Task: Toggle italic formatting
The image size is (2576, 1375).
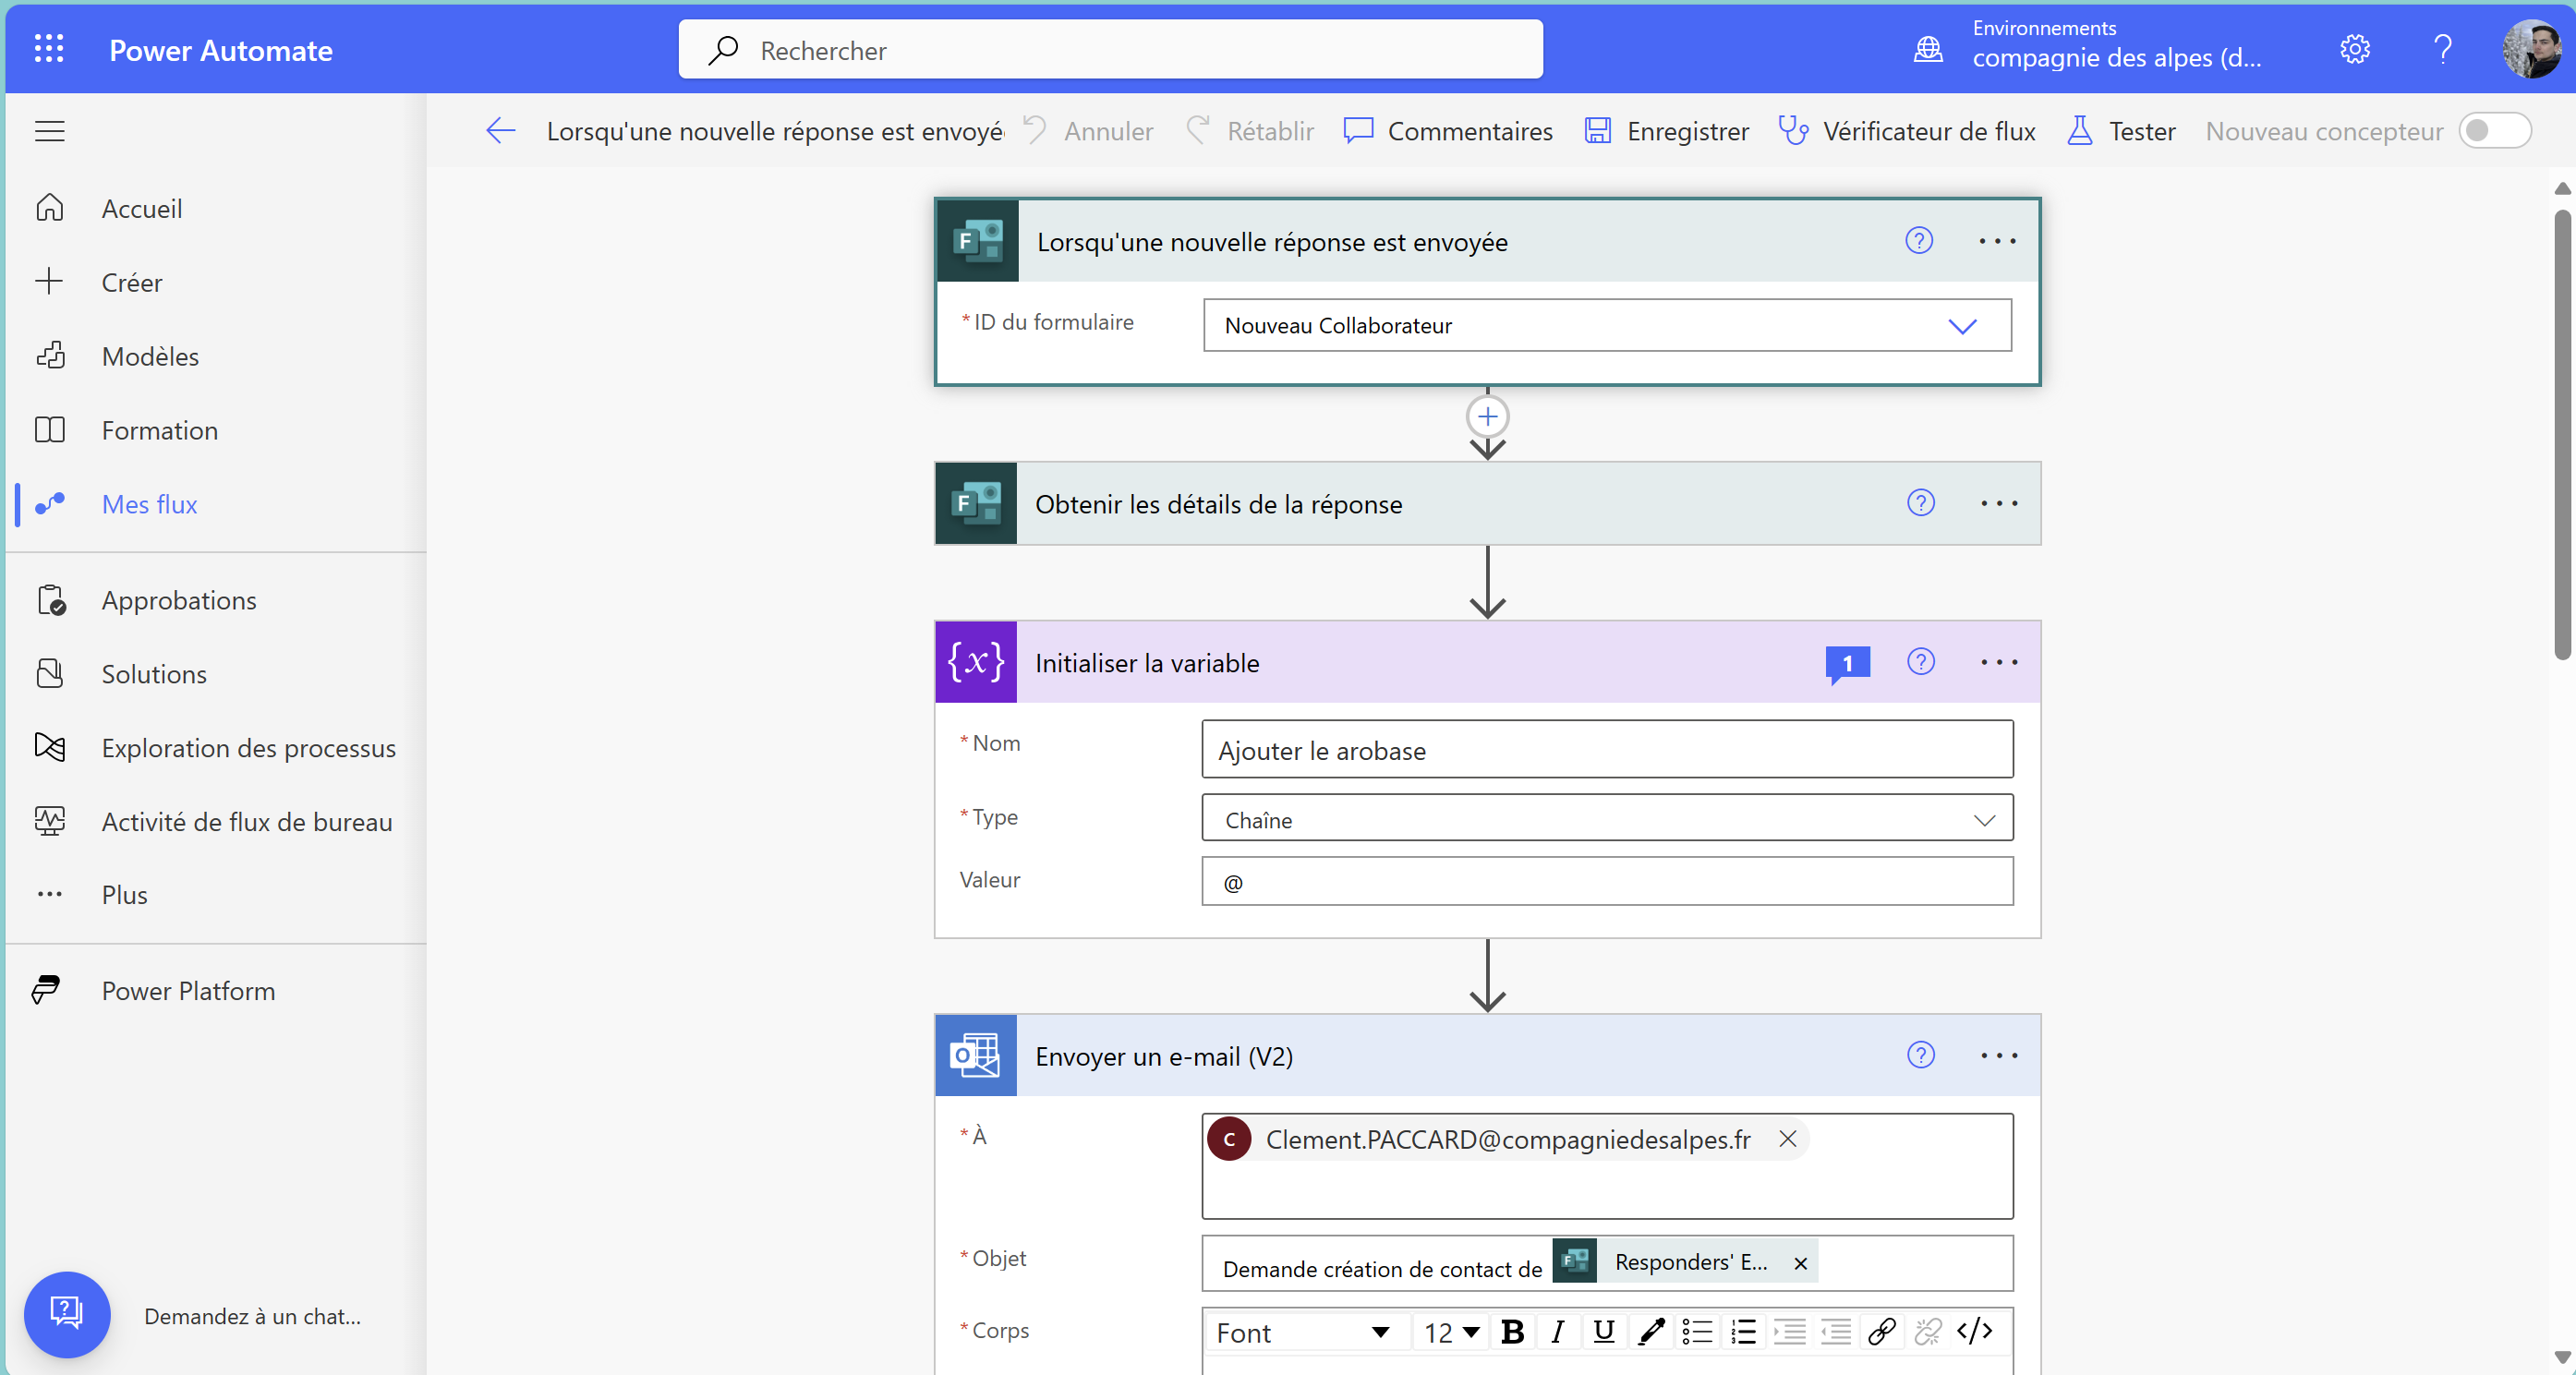Action: (1557, 1332)
